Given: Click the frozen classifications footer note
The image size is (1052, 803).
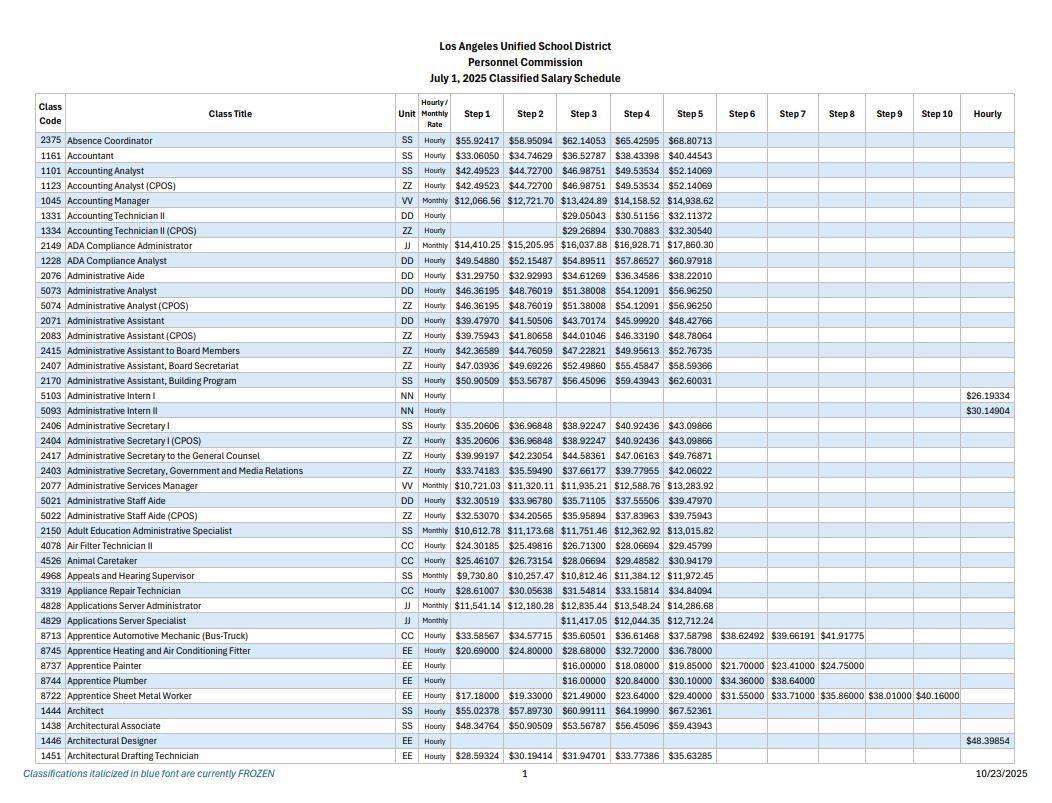Looking at the screenshot, I should tap(148, 774).
